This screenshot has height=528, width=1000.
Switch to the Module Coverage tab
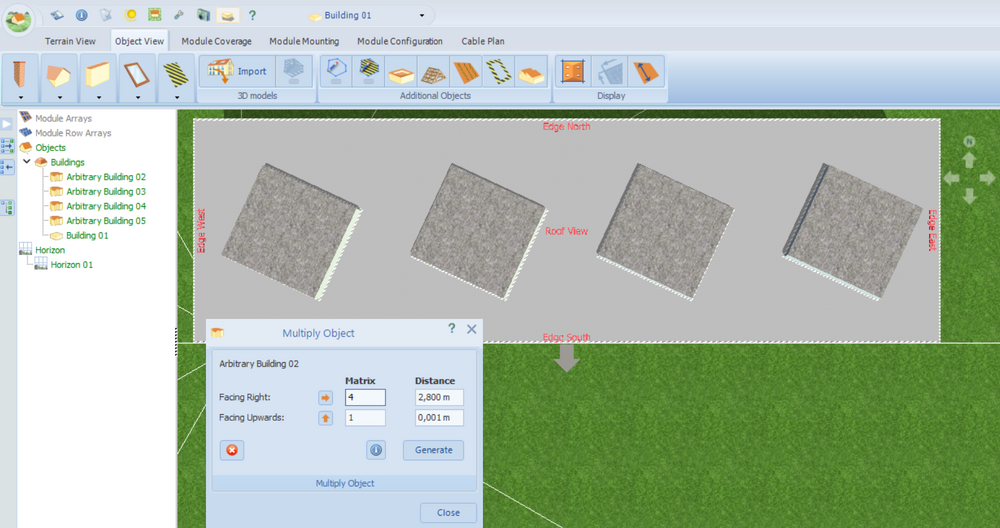point(216,41)
